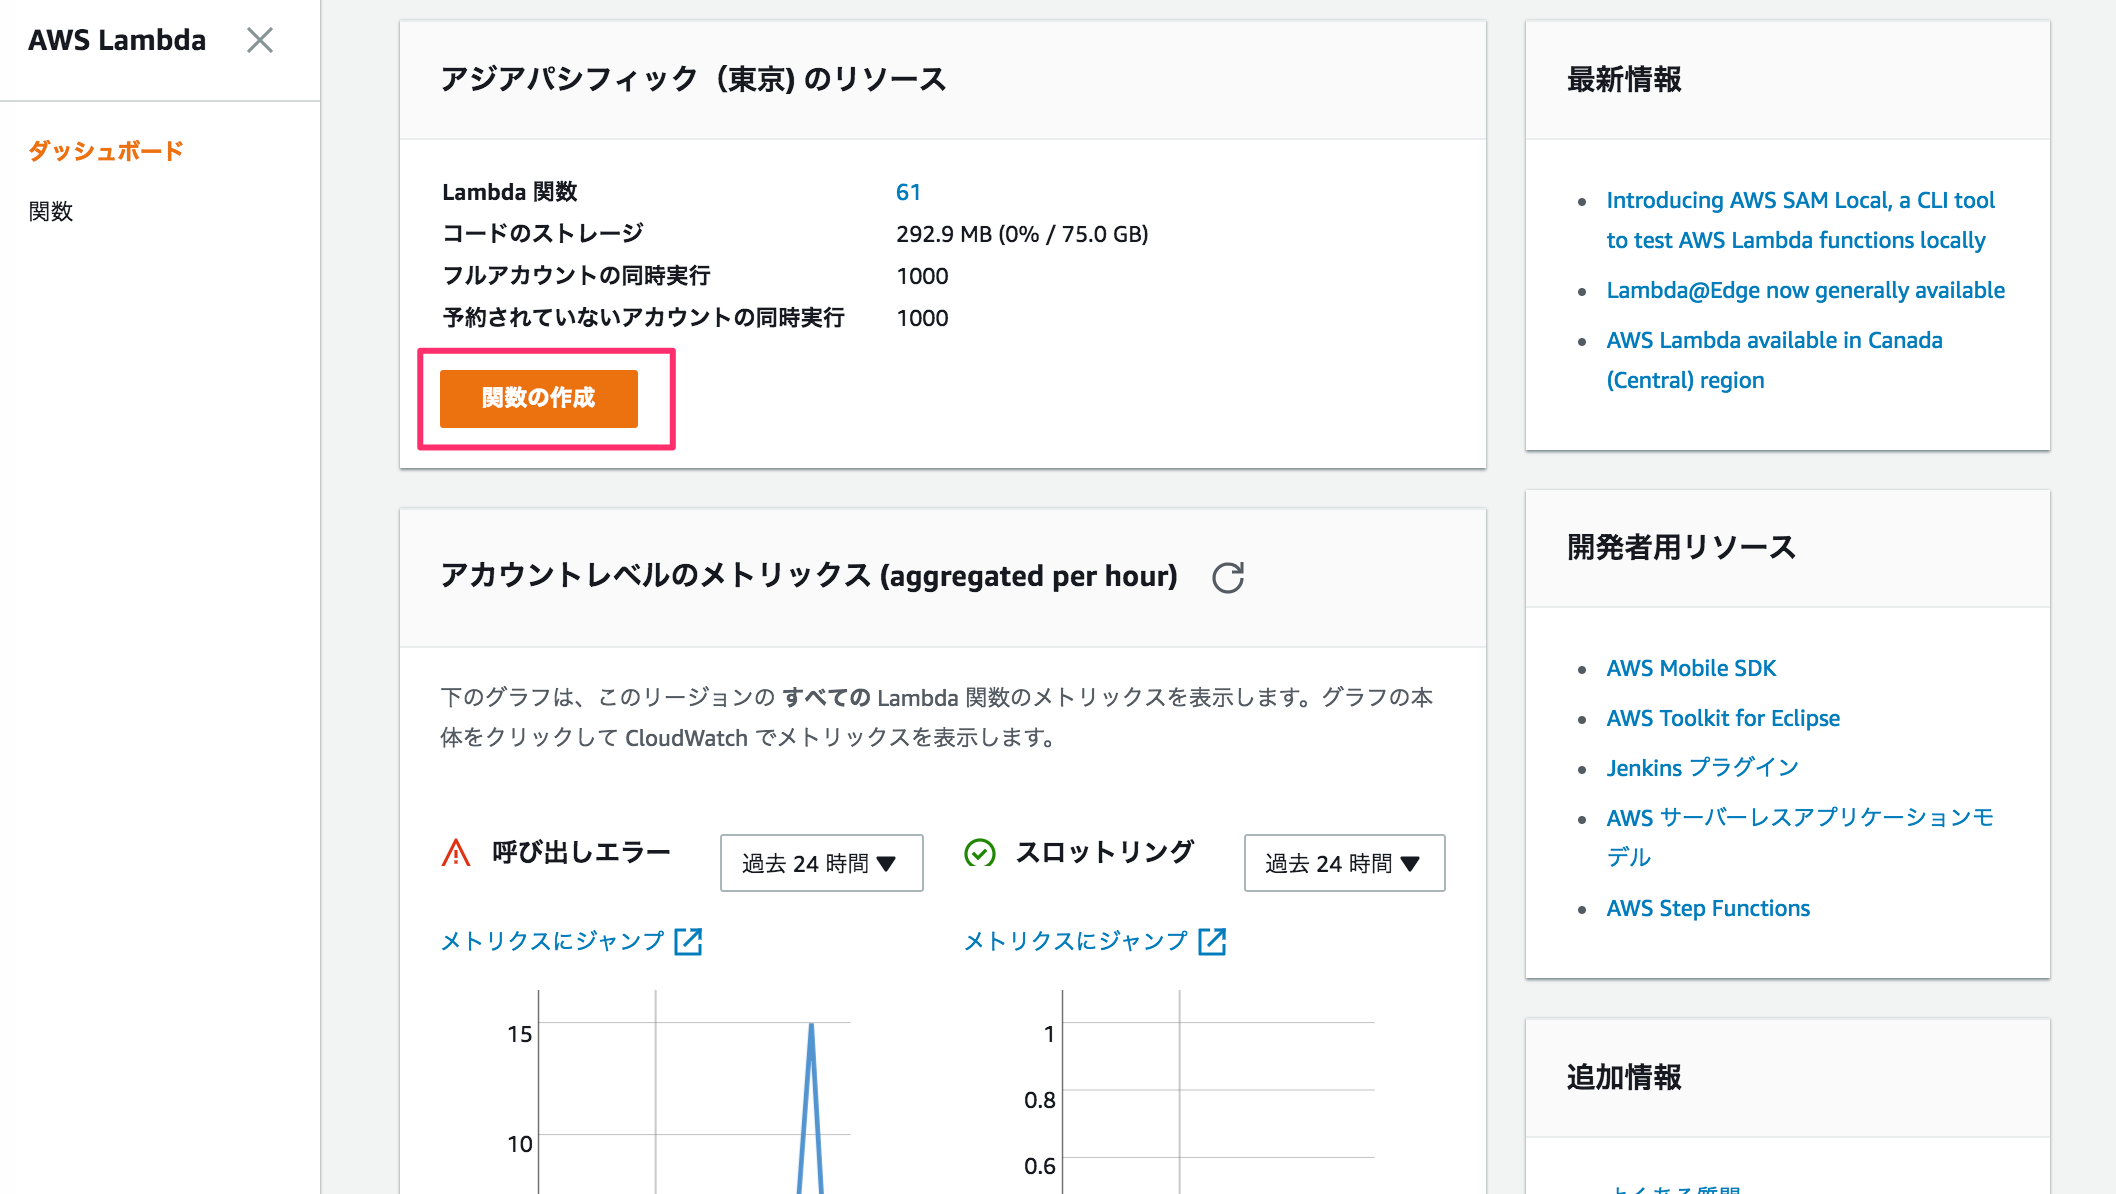This screenshot has width=2116, height=1194.
Task: Click the 追加情報 panel heading
Action: pyautogui.click(x=1624, y=1077)
